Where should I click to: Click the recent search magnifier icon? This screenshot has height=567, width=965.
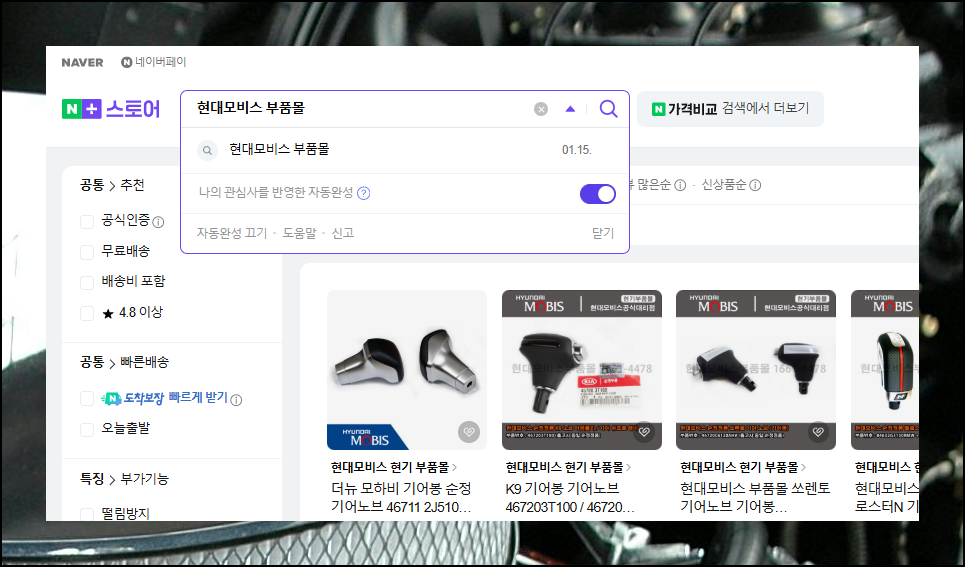coord(207,150)
